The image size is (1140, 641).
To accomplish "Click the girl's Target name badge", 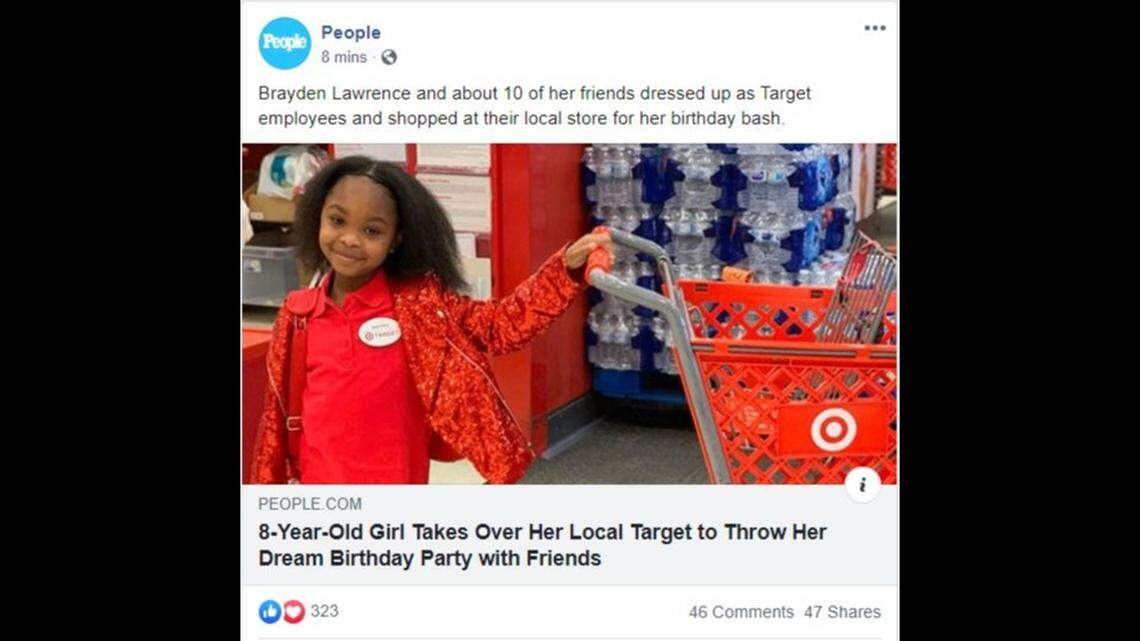I will [x=379, y=332].
